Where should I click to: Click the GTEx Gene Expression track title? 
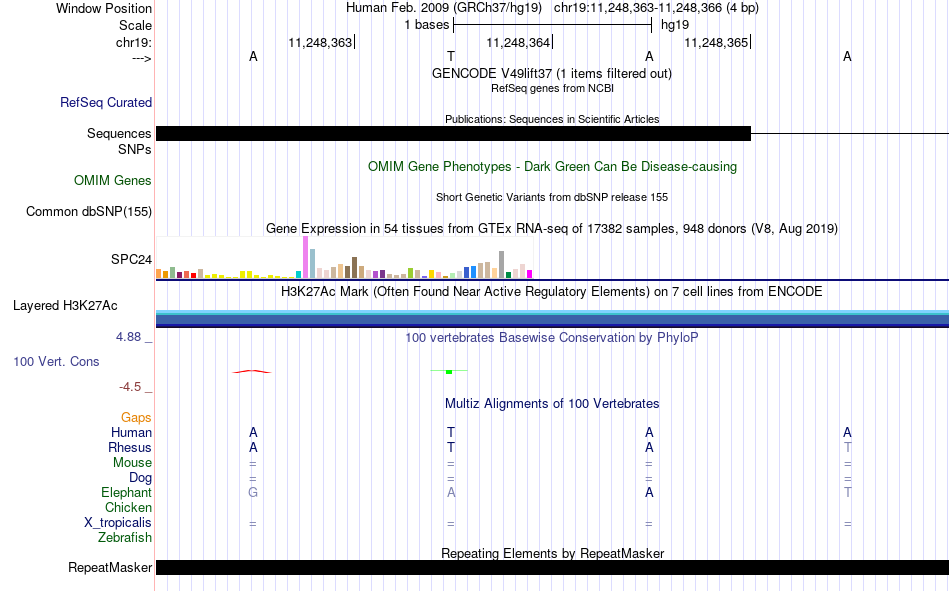coord(552,229)
